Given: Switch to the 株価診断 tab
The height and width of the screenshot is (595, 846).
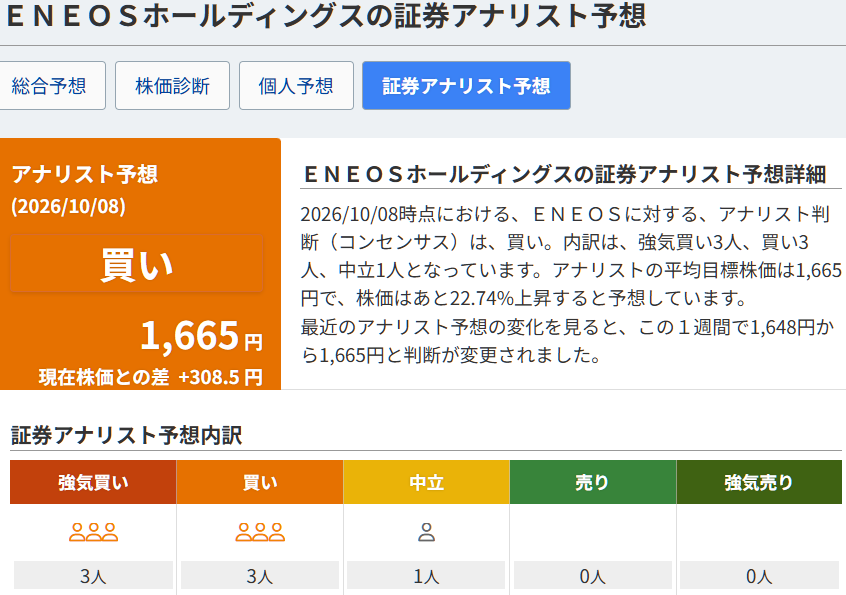Looking at the screenshot, I should (172, 86).
